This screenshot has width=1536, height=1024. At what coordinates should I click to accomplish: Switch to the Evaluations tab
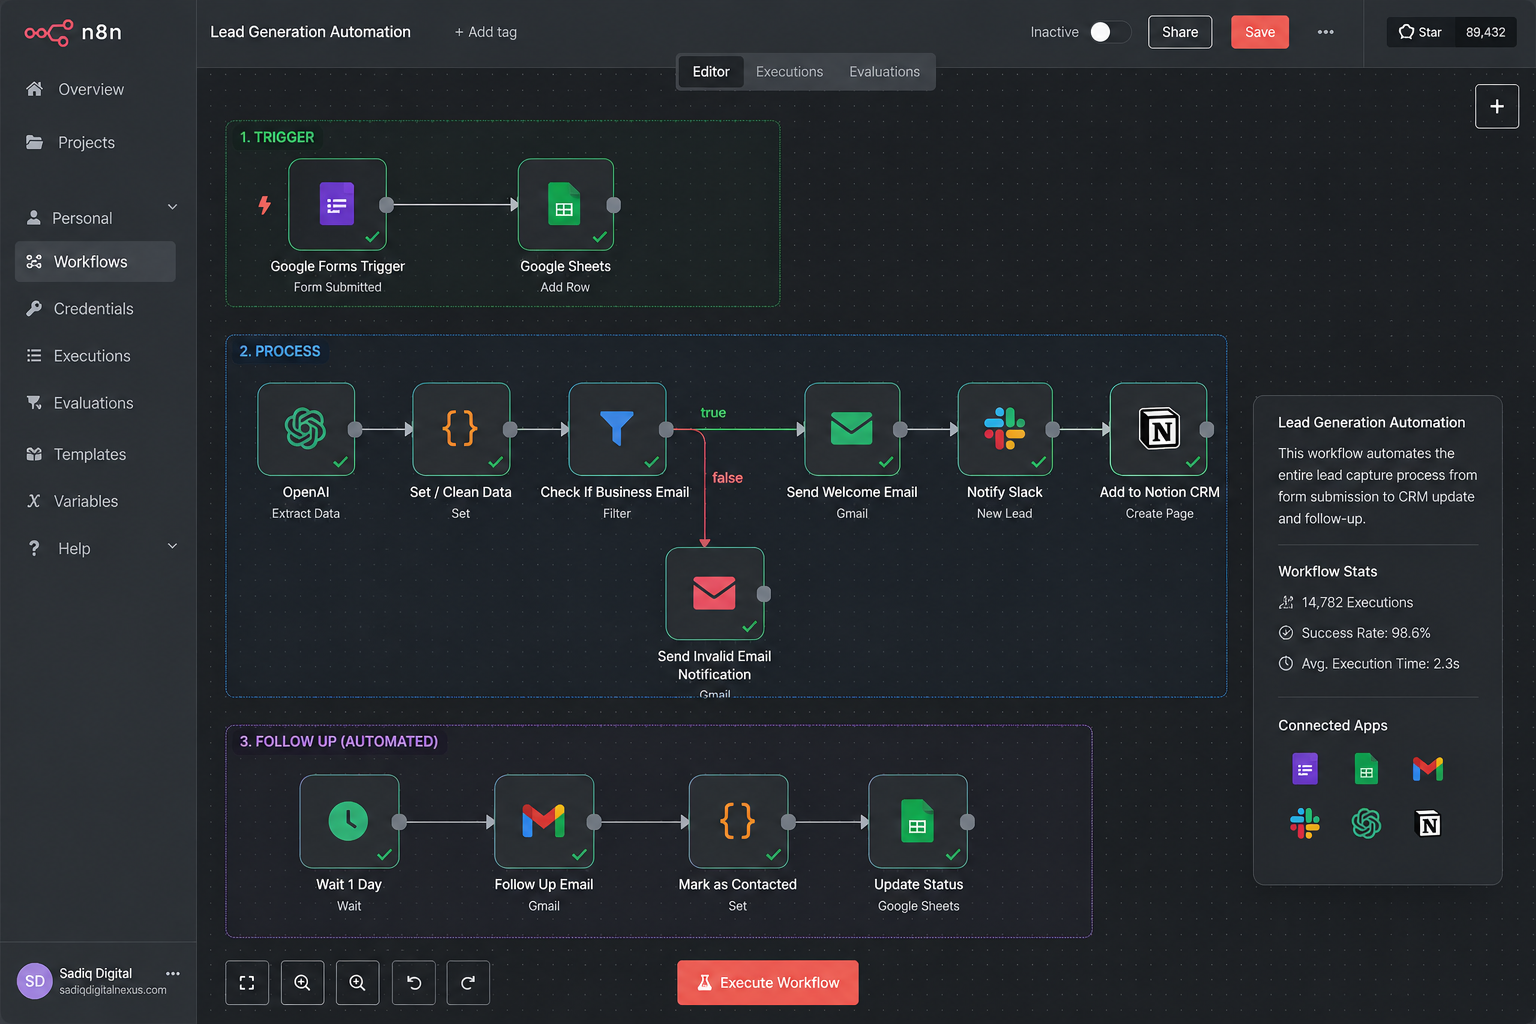click(884, 72)
